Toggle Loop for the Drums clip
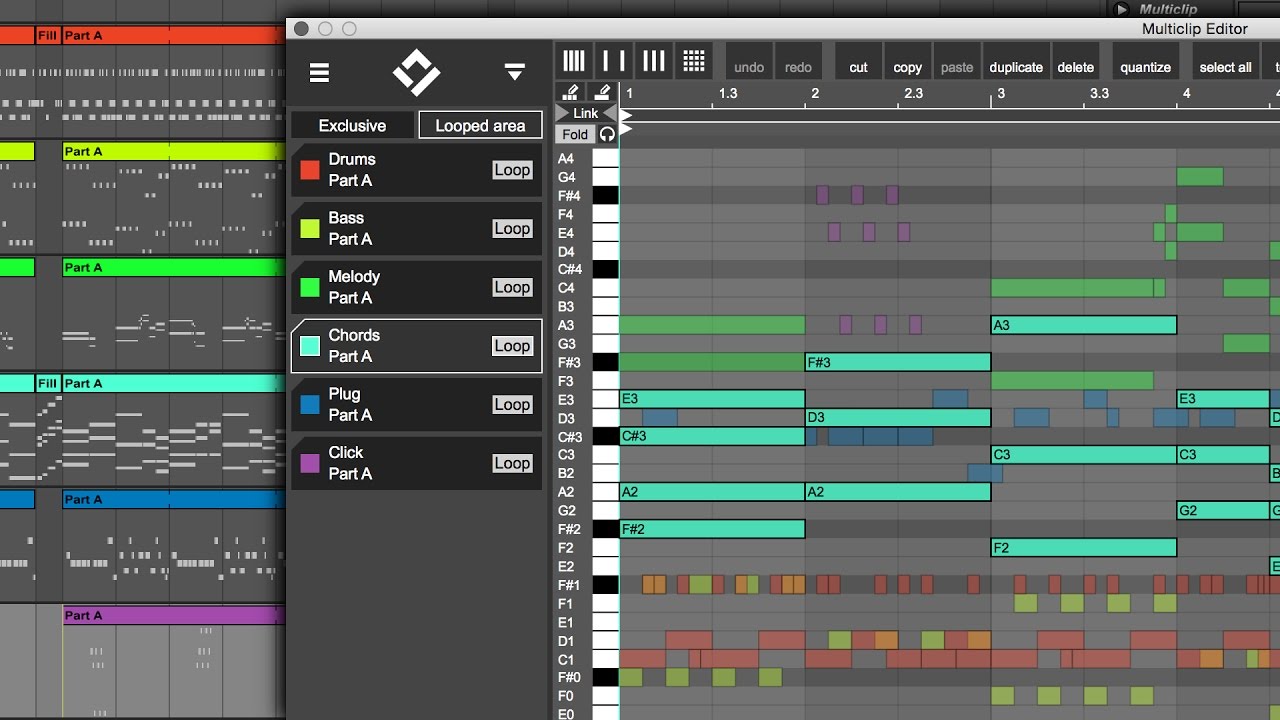This screenshot has height=720, width=1280. point(512,170)
